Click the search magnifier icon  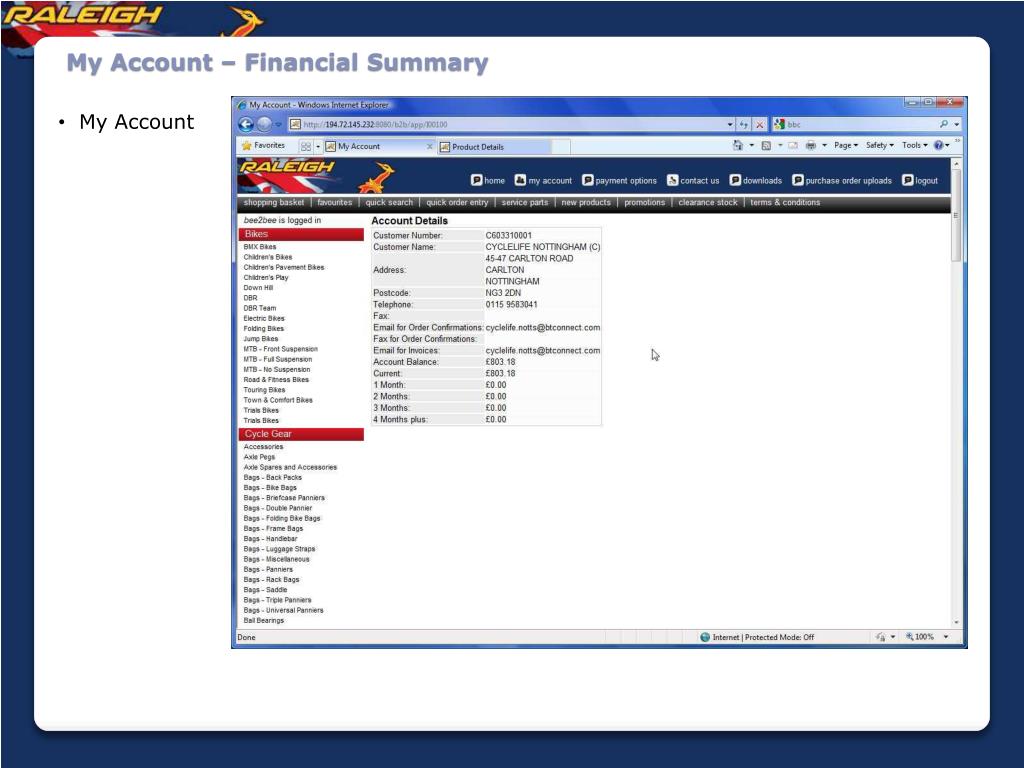pyautogui.click(x=944, y=124)
